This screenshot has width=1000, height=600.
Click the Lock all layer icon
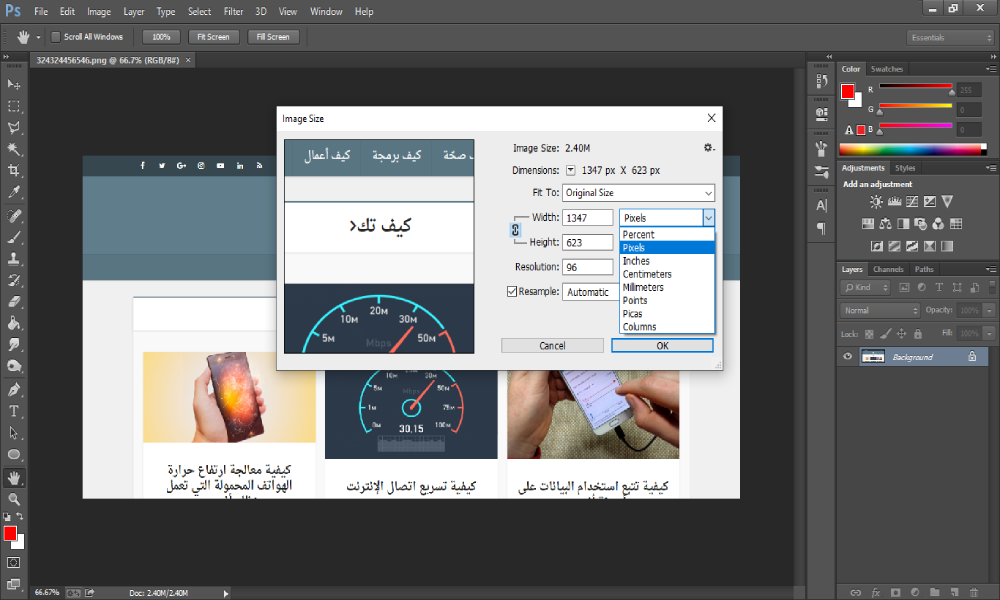tap(918, 333)
